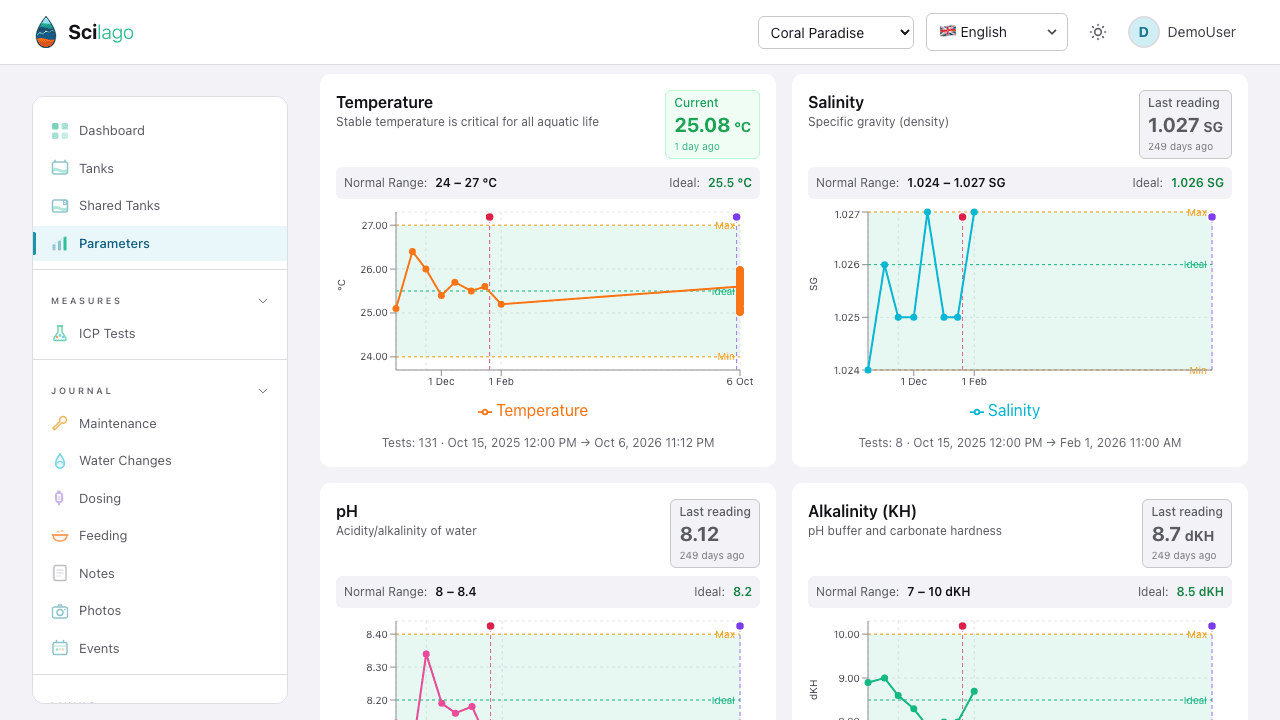Screen dimensions: 1280x720
Task: Select Water Changes in the sidebar
Action: 160,461
